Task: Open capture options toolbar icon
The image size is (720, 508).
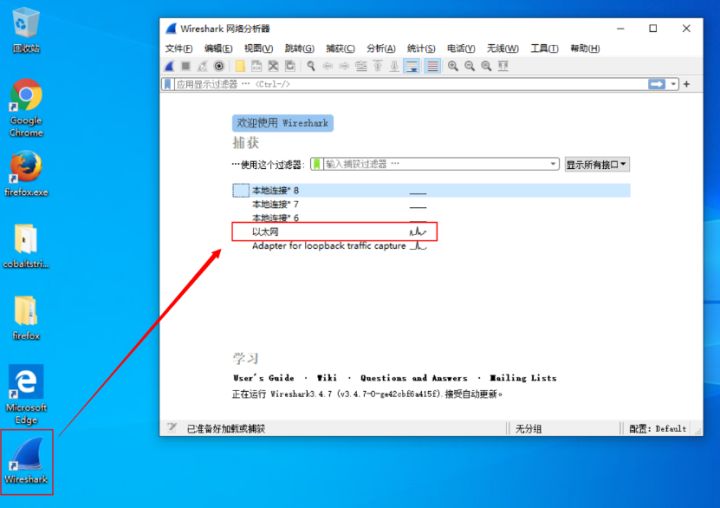Action: coord(219,66)
